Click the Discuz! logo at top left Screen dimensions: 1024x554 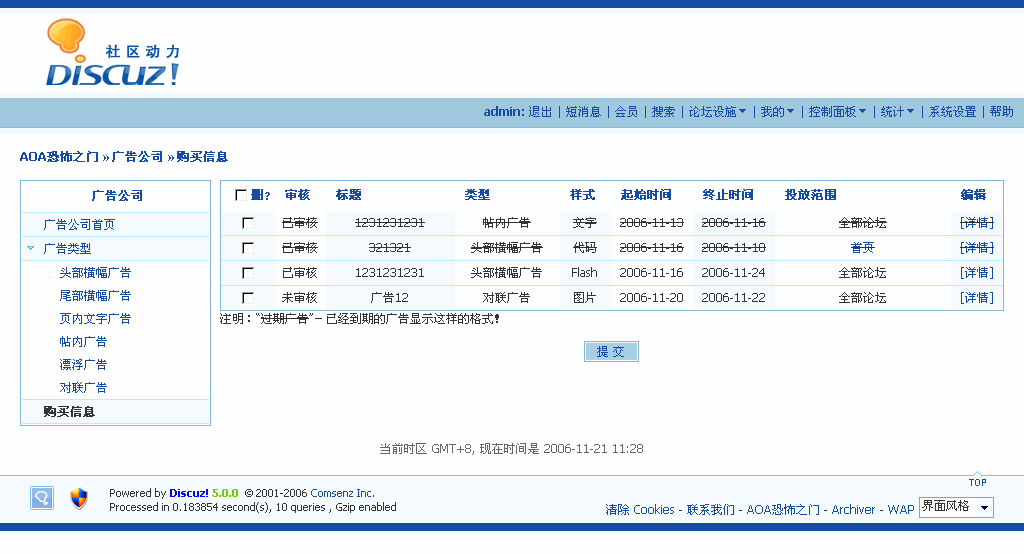pyautogui.click(x=112, y=55)
